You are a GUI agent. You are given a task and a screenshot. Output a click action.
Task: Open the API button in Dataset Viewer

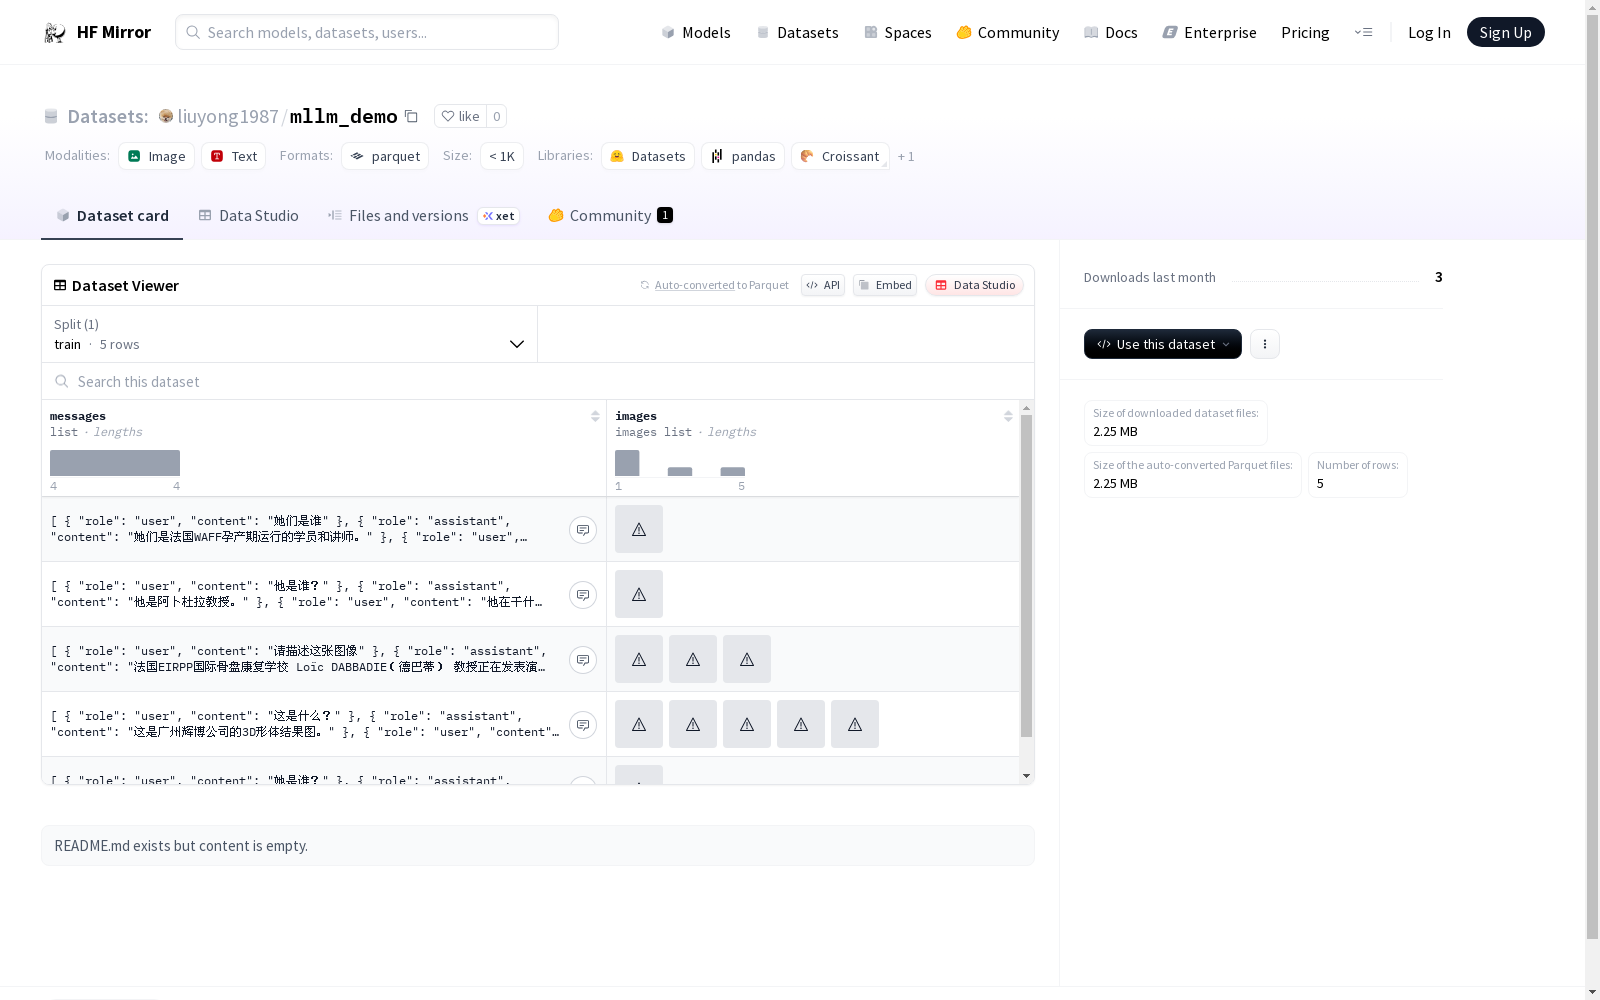tap(823, 285)
